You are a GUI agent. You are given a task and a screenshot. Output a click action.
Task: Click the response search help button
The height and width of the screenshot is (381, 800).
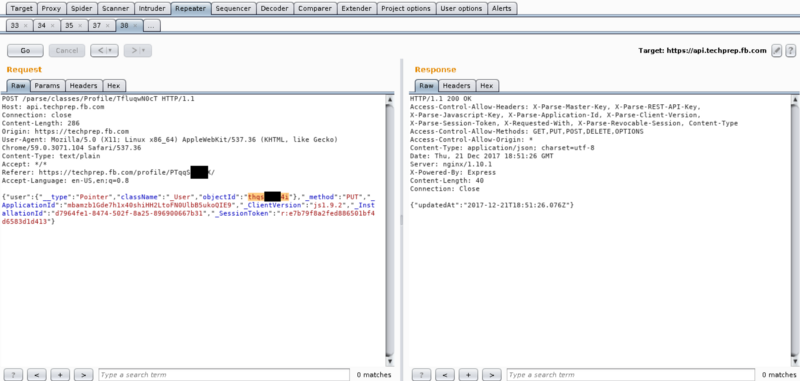(421, 375)
